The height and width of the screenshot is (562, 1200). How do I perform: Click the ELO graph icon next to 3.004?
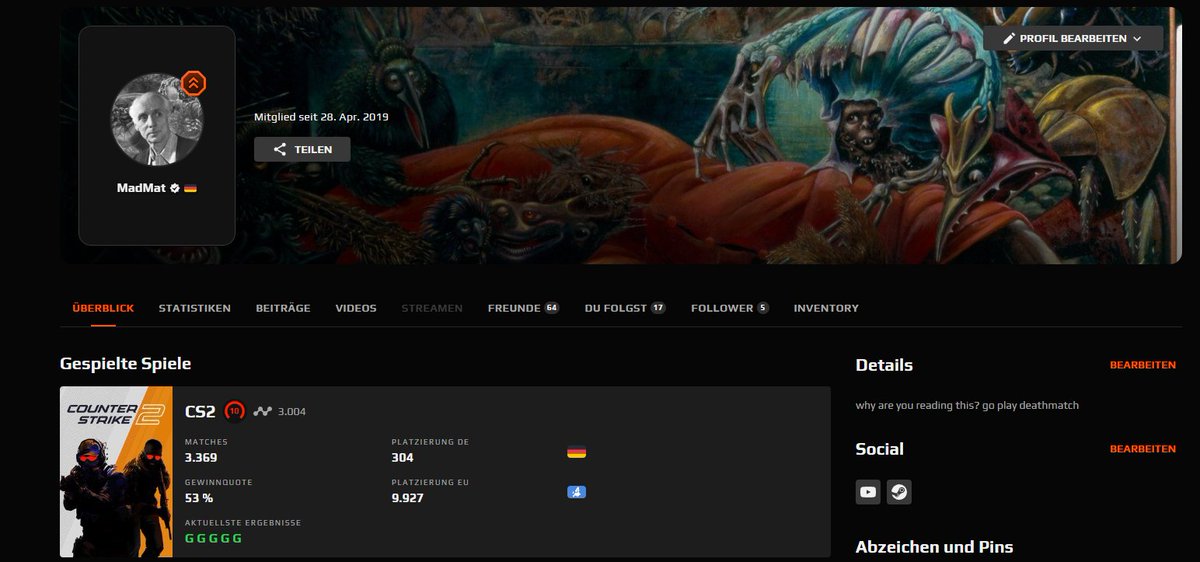(262, 411)
